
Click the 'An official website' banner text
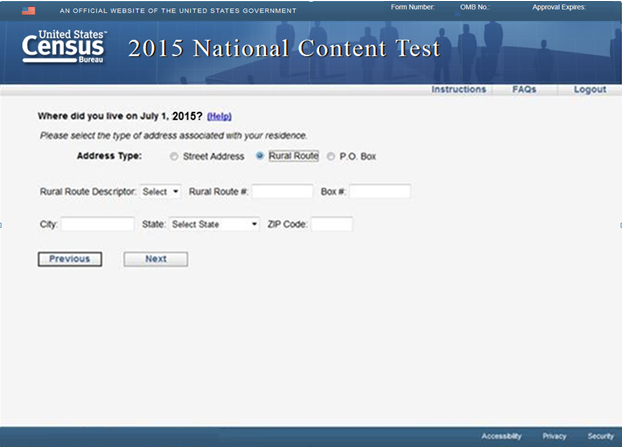click(x=178, y=11)
